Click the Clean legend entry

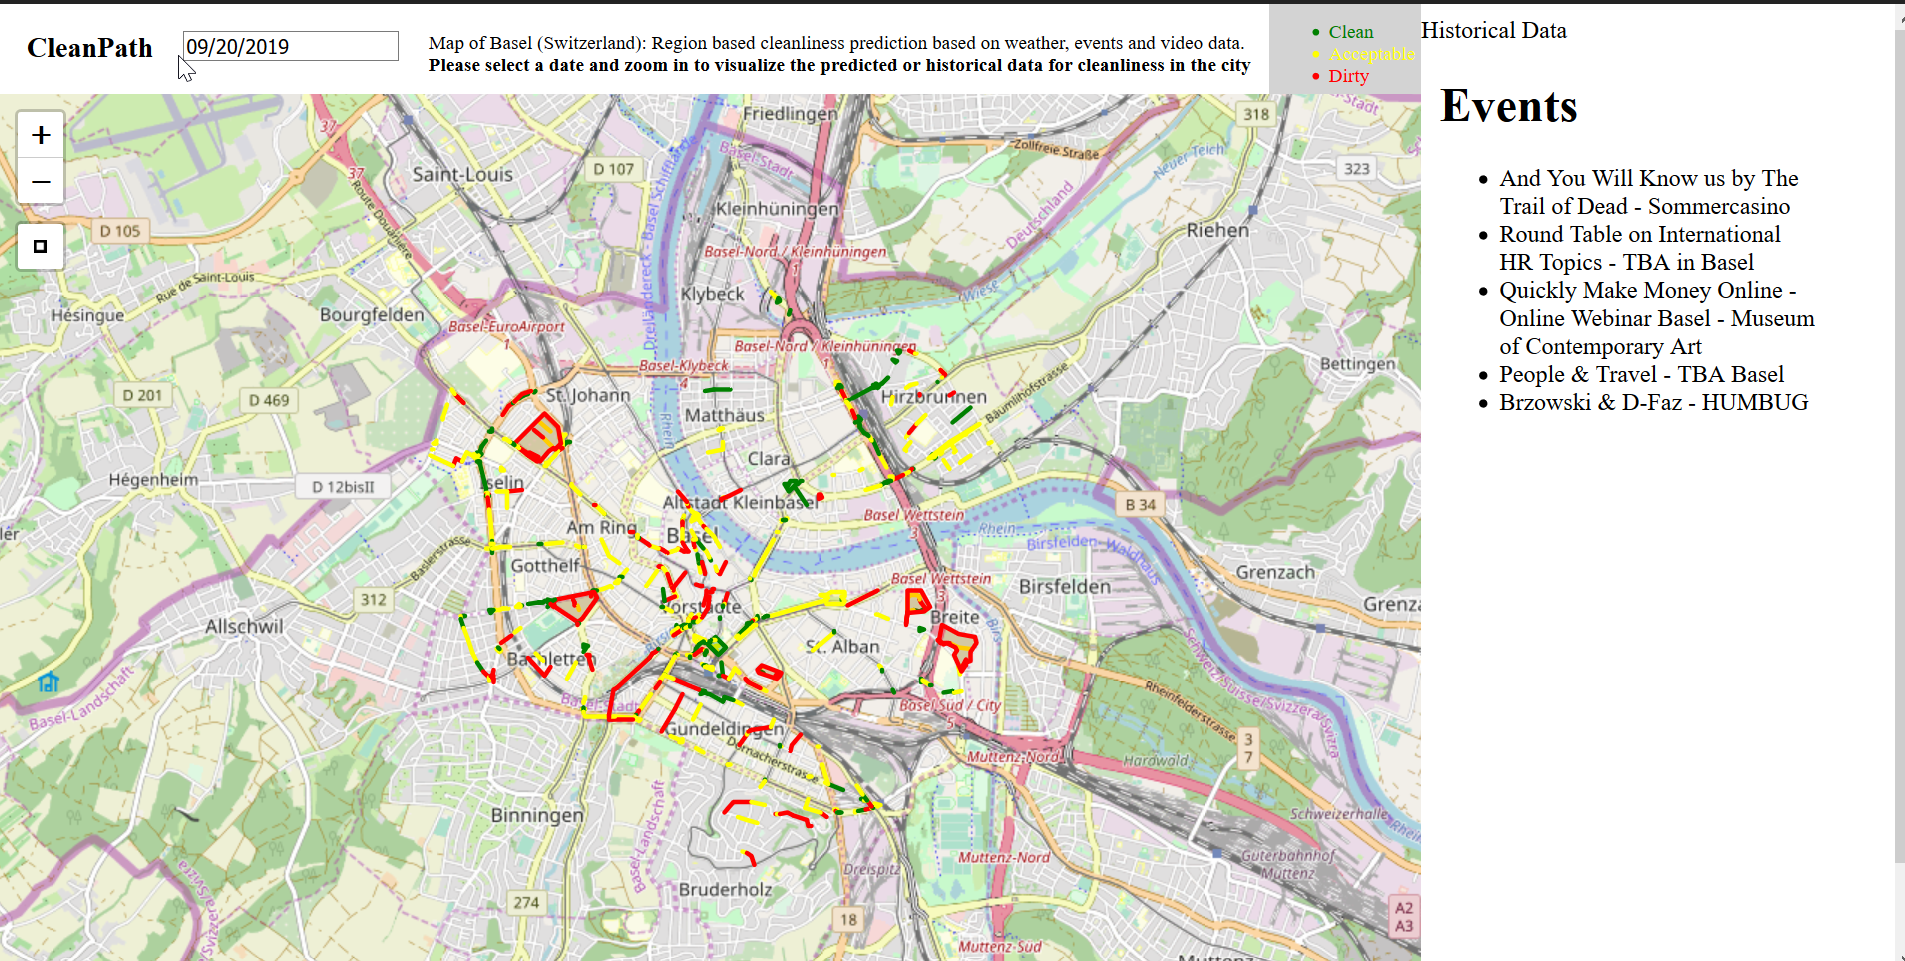coord(1350,32)
